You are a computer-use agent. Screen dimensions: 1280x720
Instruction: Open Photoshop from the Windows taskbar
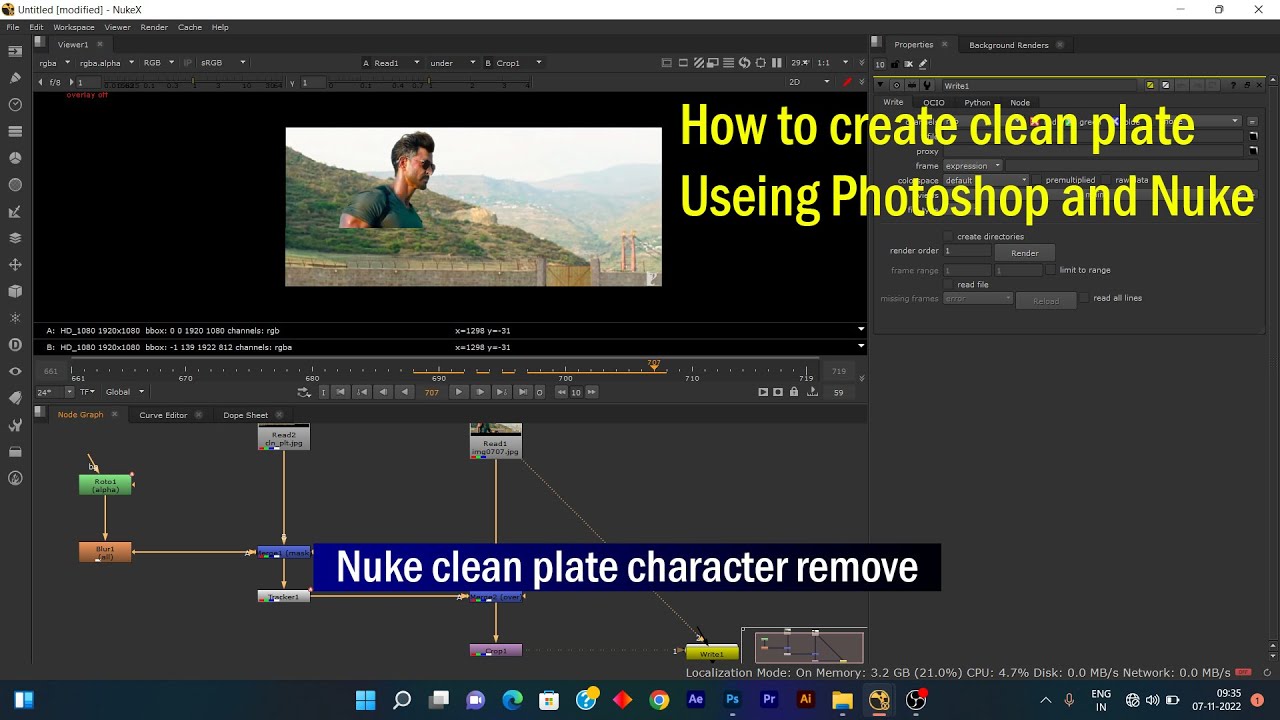732,700
